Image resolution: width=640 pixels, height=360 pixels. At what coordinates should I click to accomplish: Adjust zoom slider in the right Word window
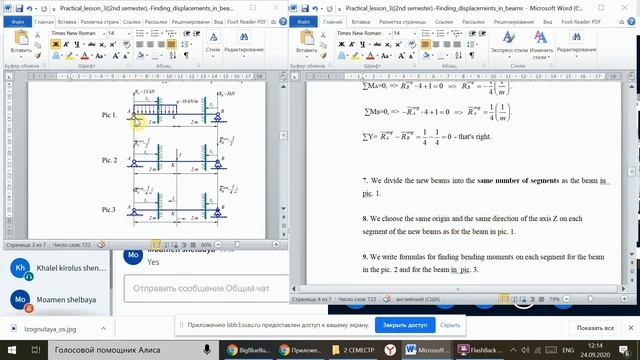[x=590, y=299]
